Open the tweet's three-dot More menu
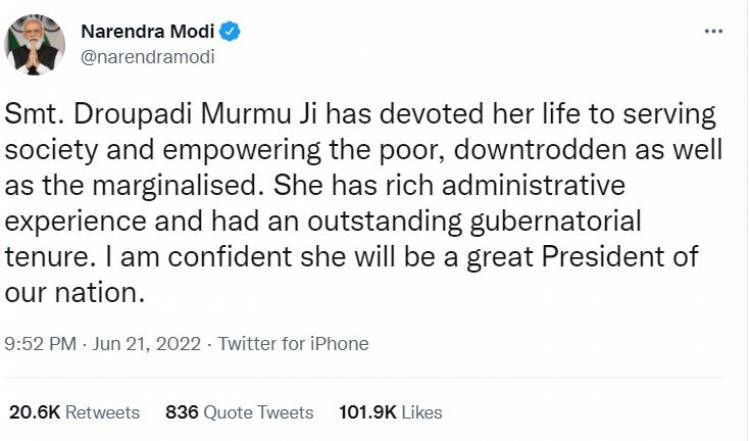This screenshot has height=441, width=750. click(713, 31)
